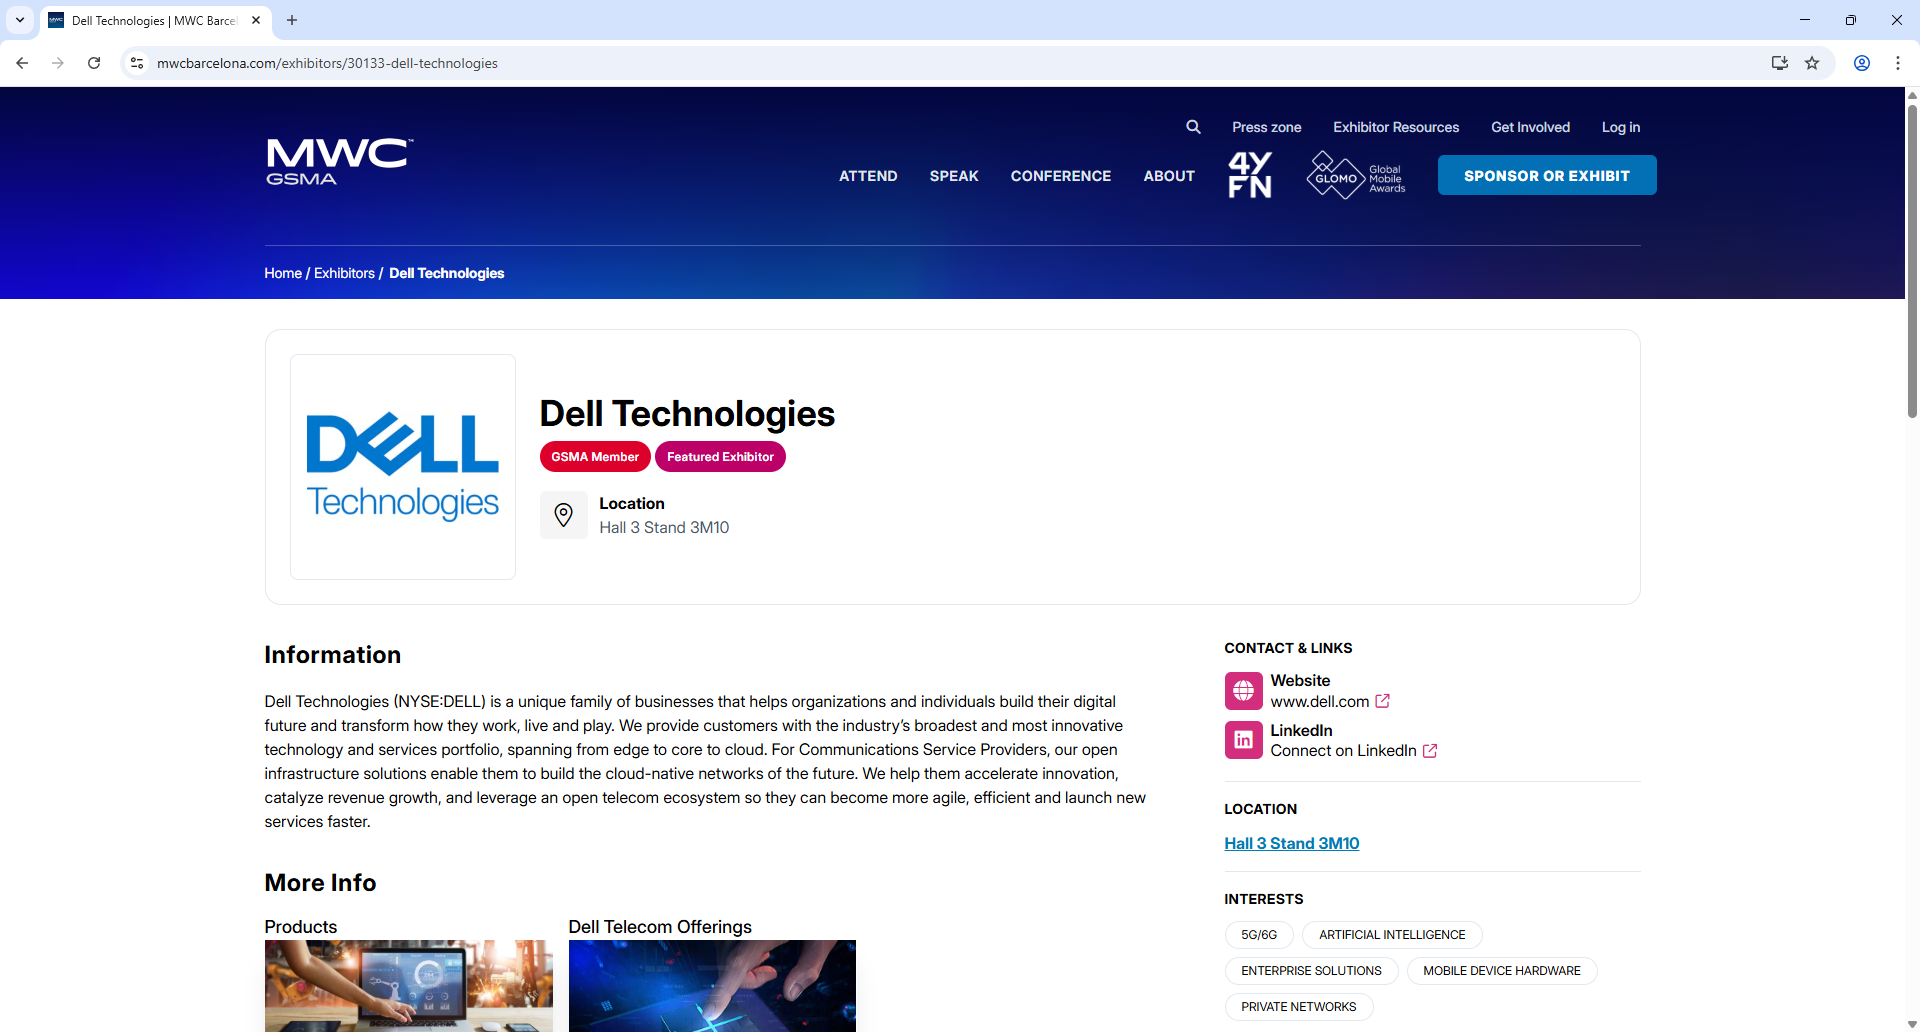
Task: Click the location pin icon beside Hall 3
Action: (x=564, y=515)
